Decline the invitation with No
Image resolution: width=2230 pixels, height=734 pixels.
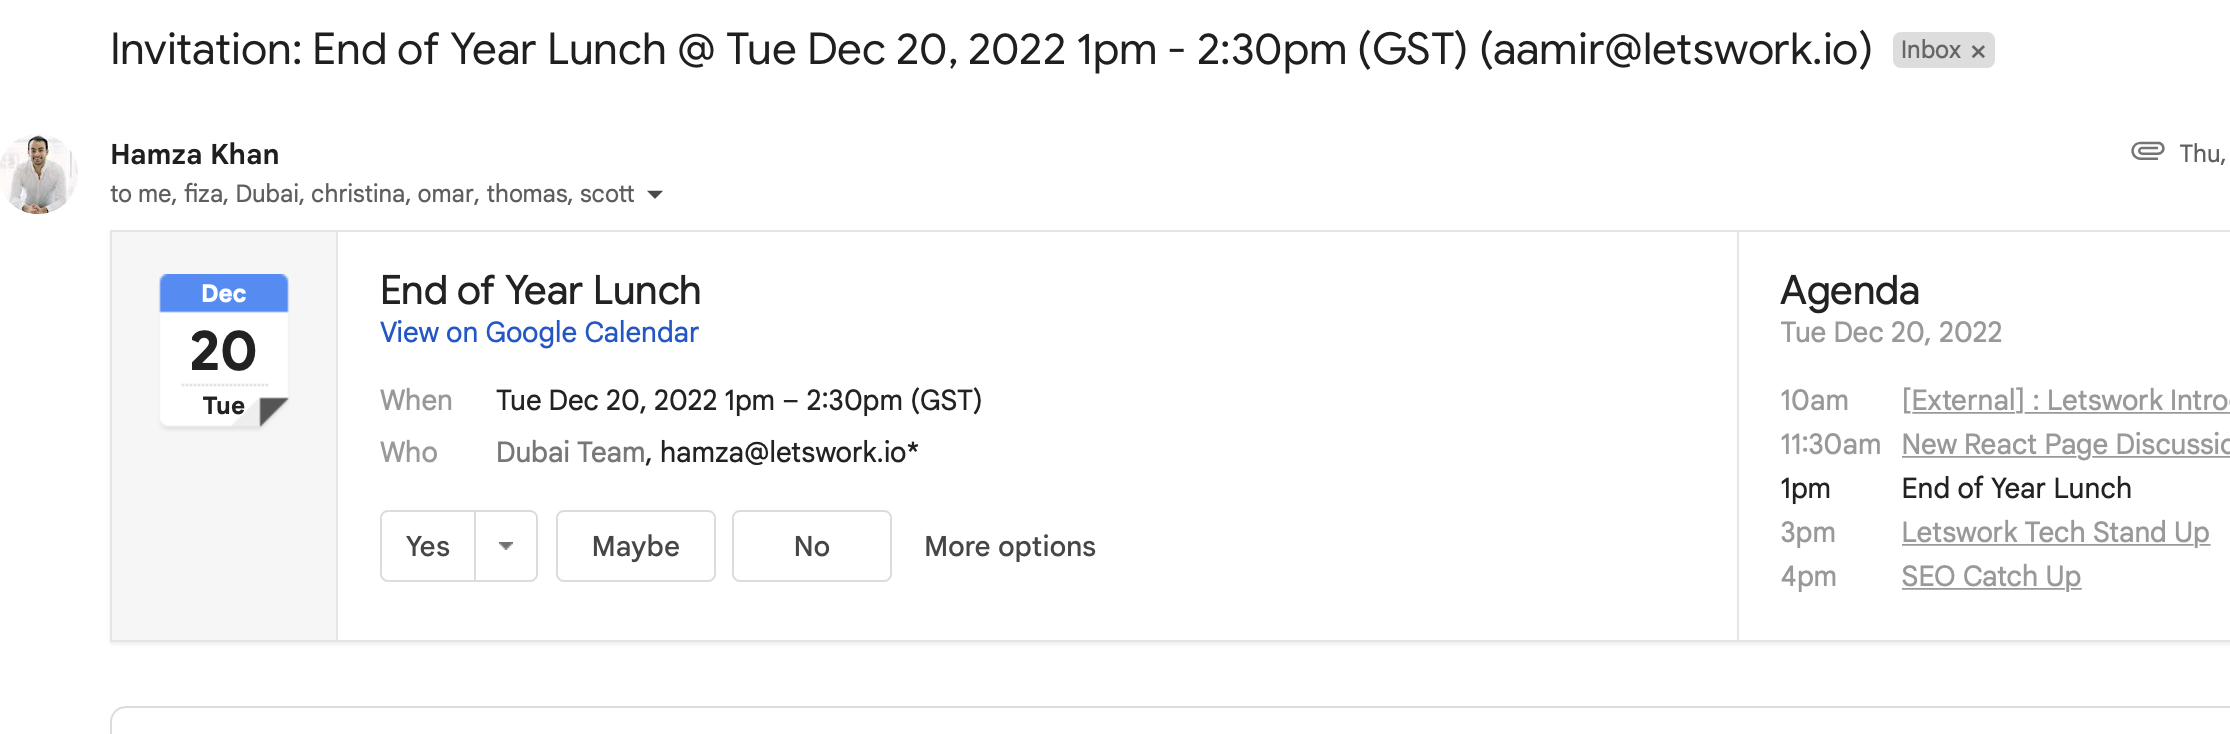coord(812,546)
